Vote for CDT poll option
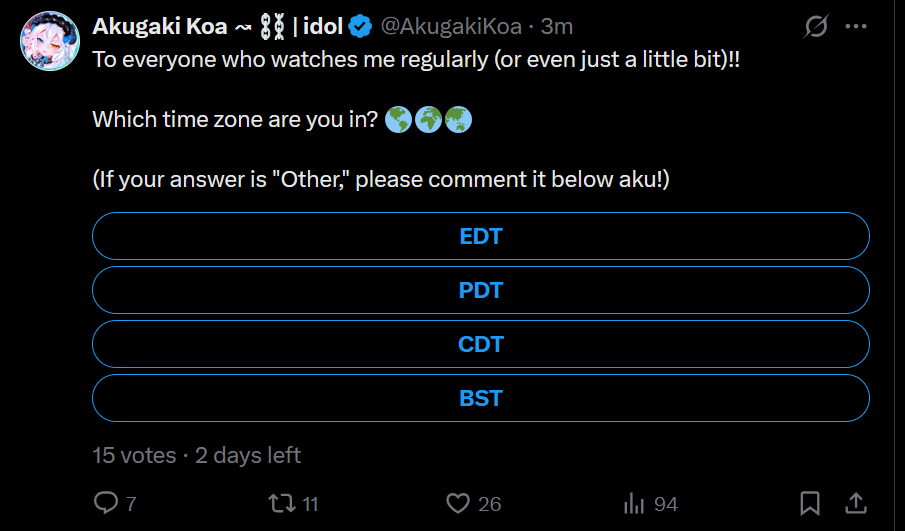 [480, 345]
